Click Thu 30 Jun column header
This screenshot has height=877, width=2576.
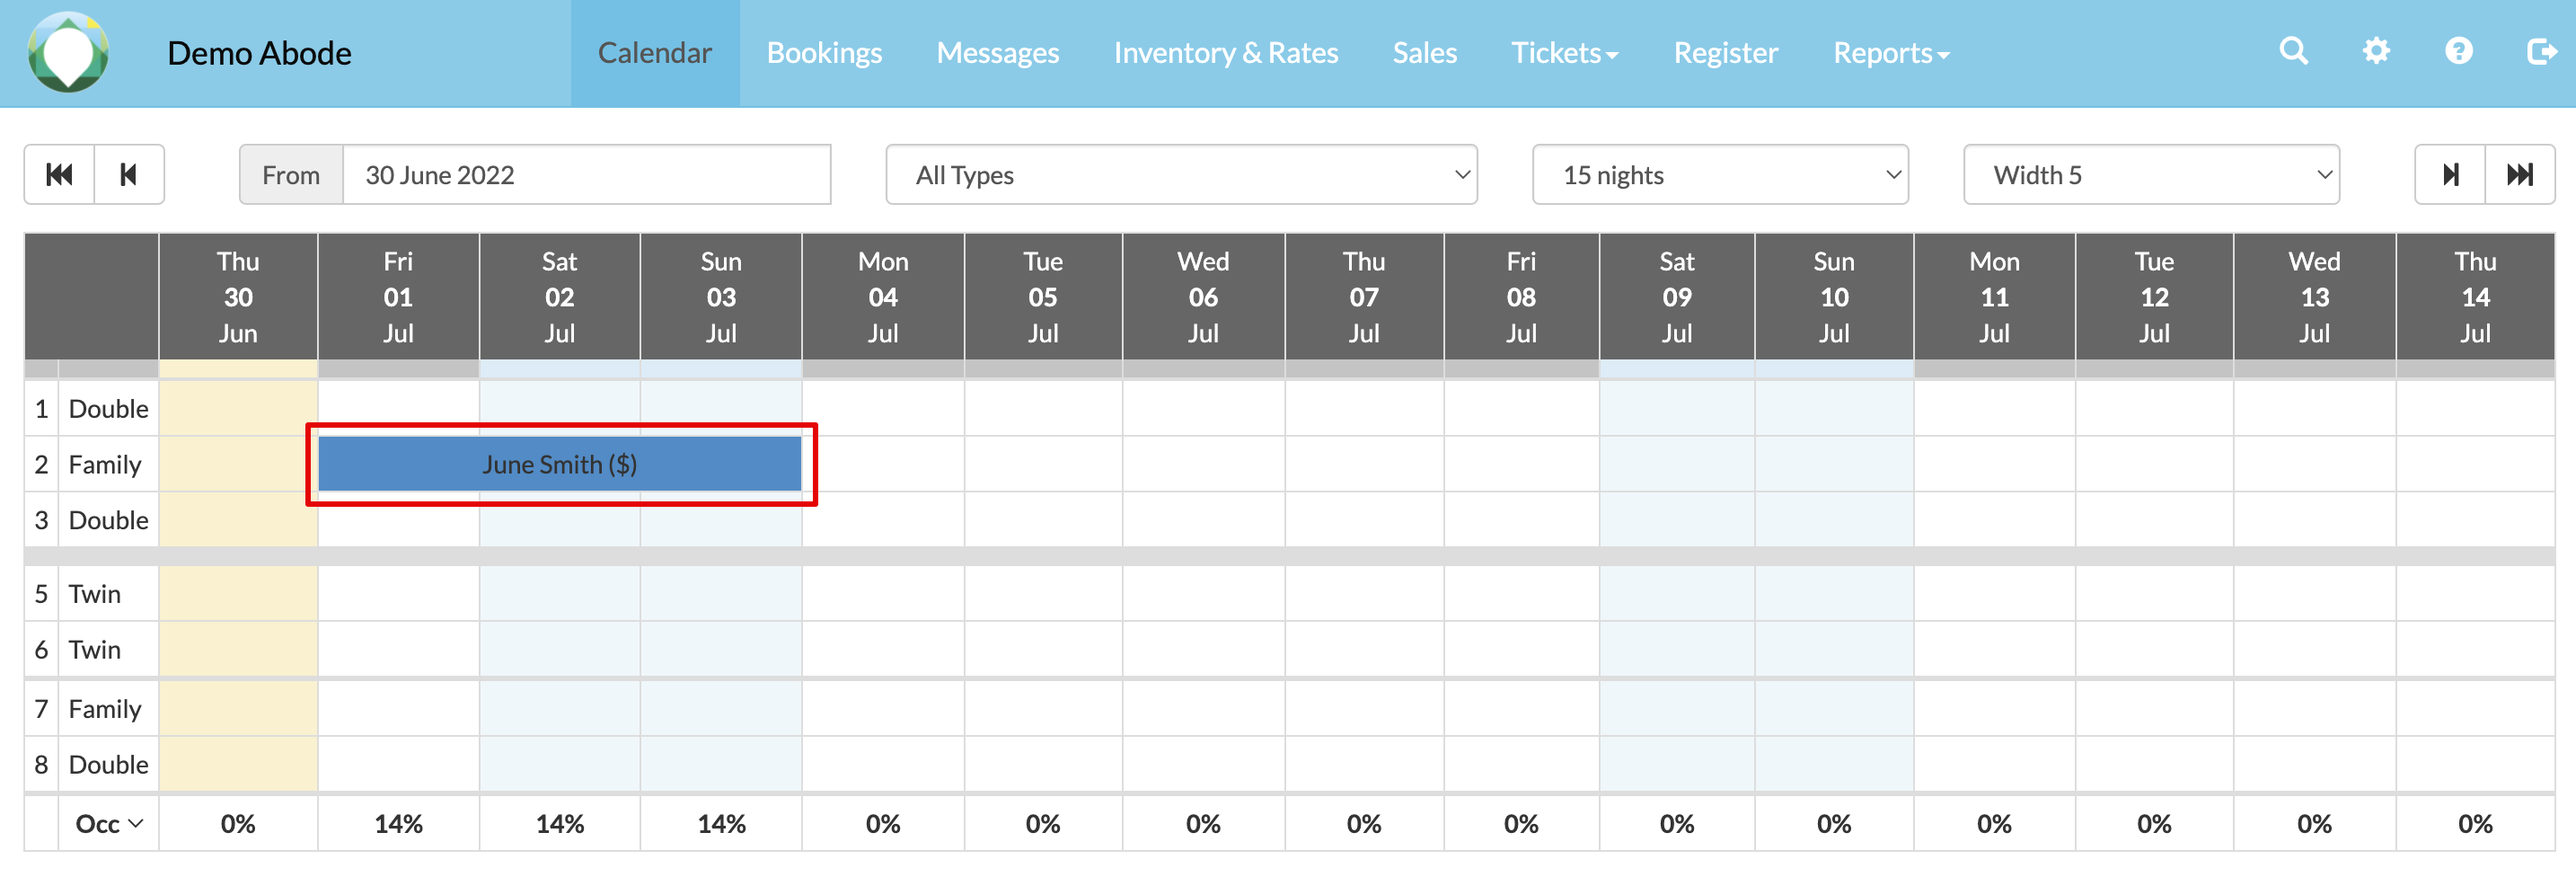coord(238,297)
